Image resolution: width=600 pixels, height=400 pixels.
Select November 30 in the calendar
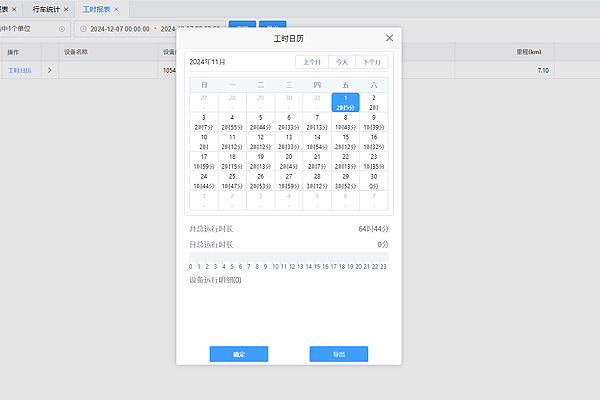[374, 180]
